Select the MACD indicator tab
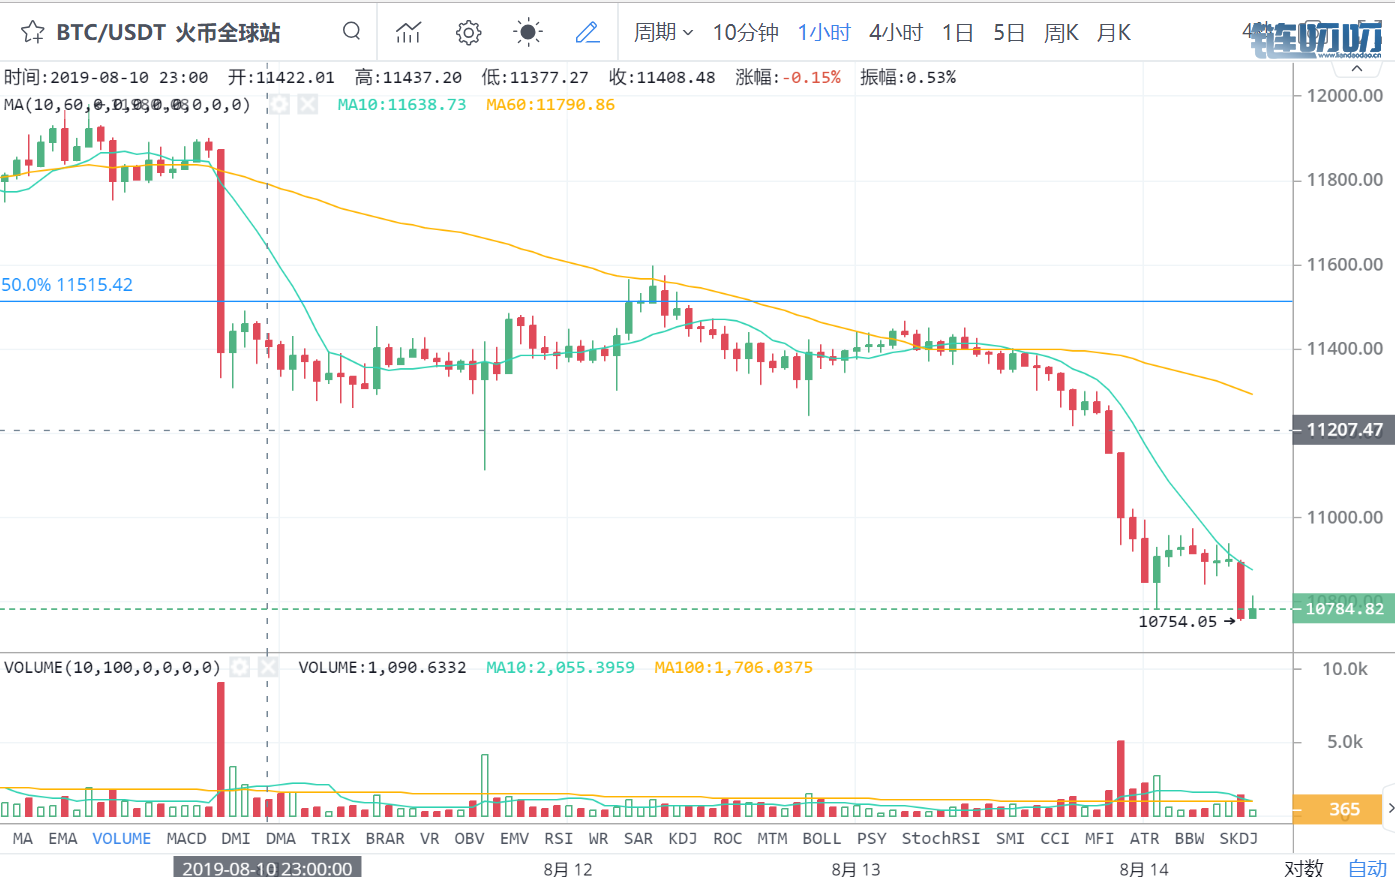The width and height of the screenshot is (1395, 877). point(186,838)
